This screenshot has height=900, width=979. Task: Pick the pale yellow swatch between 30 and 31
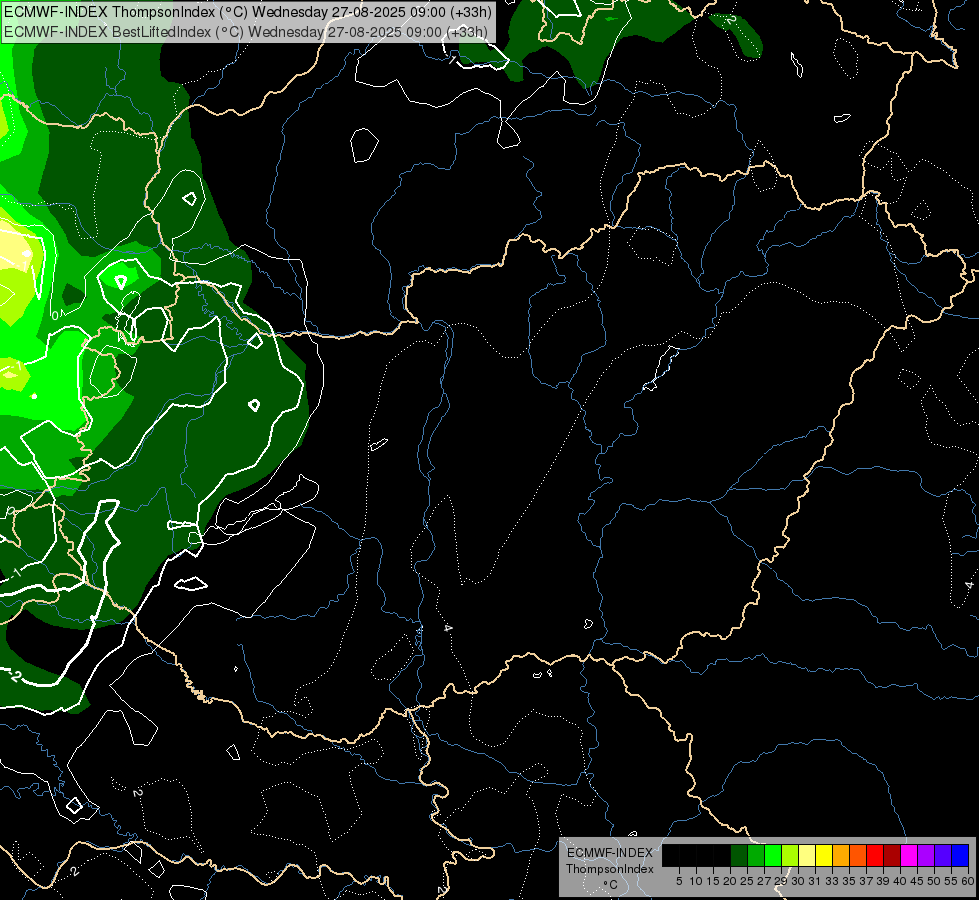(x=807, y=855)
